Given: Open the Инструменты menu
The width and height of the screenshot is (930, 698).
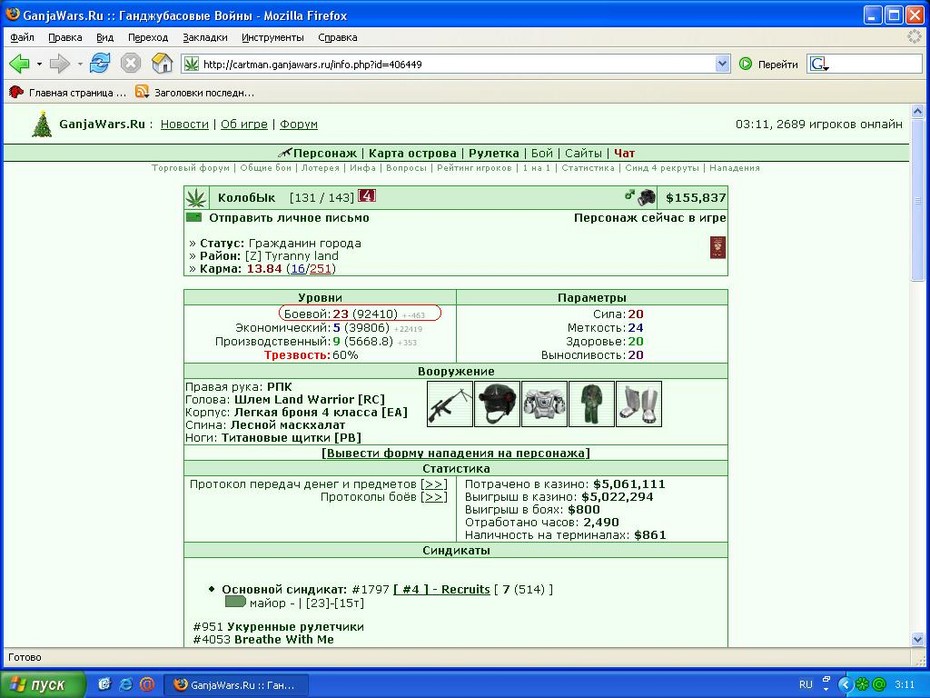Looking at the screenshot, I should point(272,37).
